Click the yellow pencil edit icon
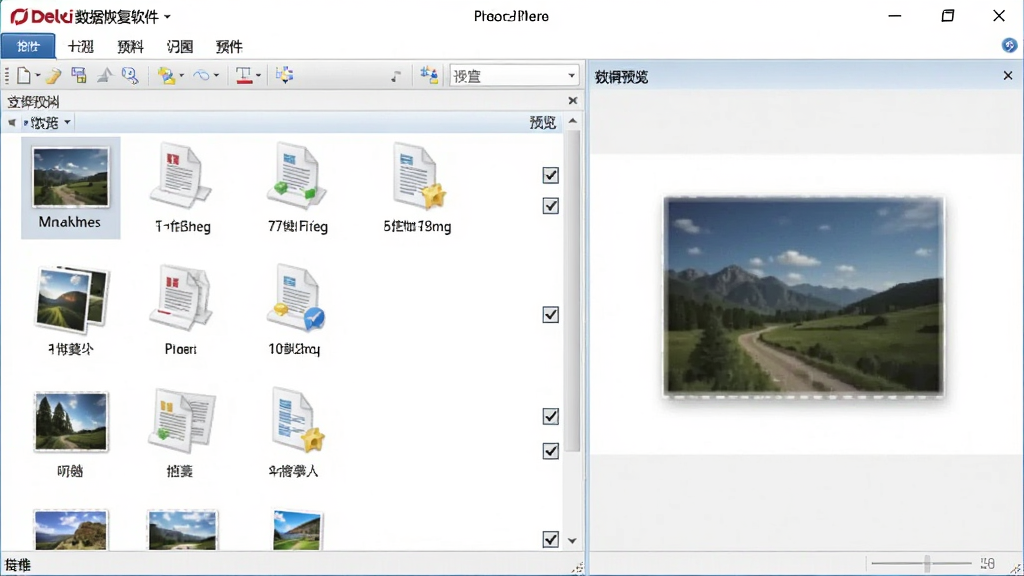 54,76
